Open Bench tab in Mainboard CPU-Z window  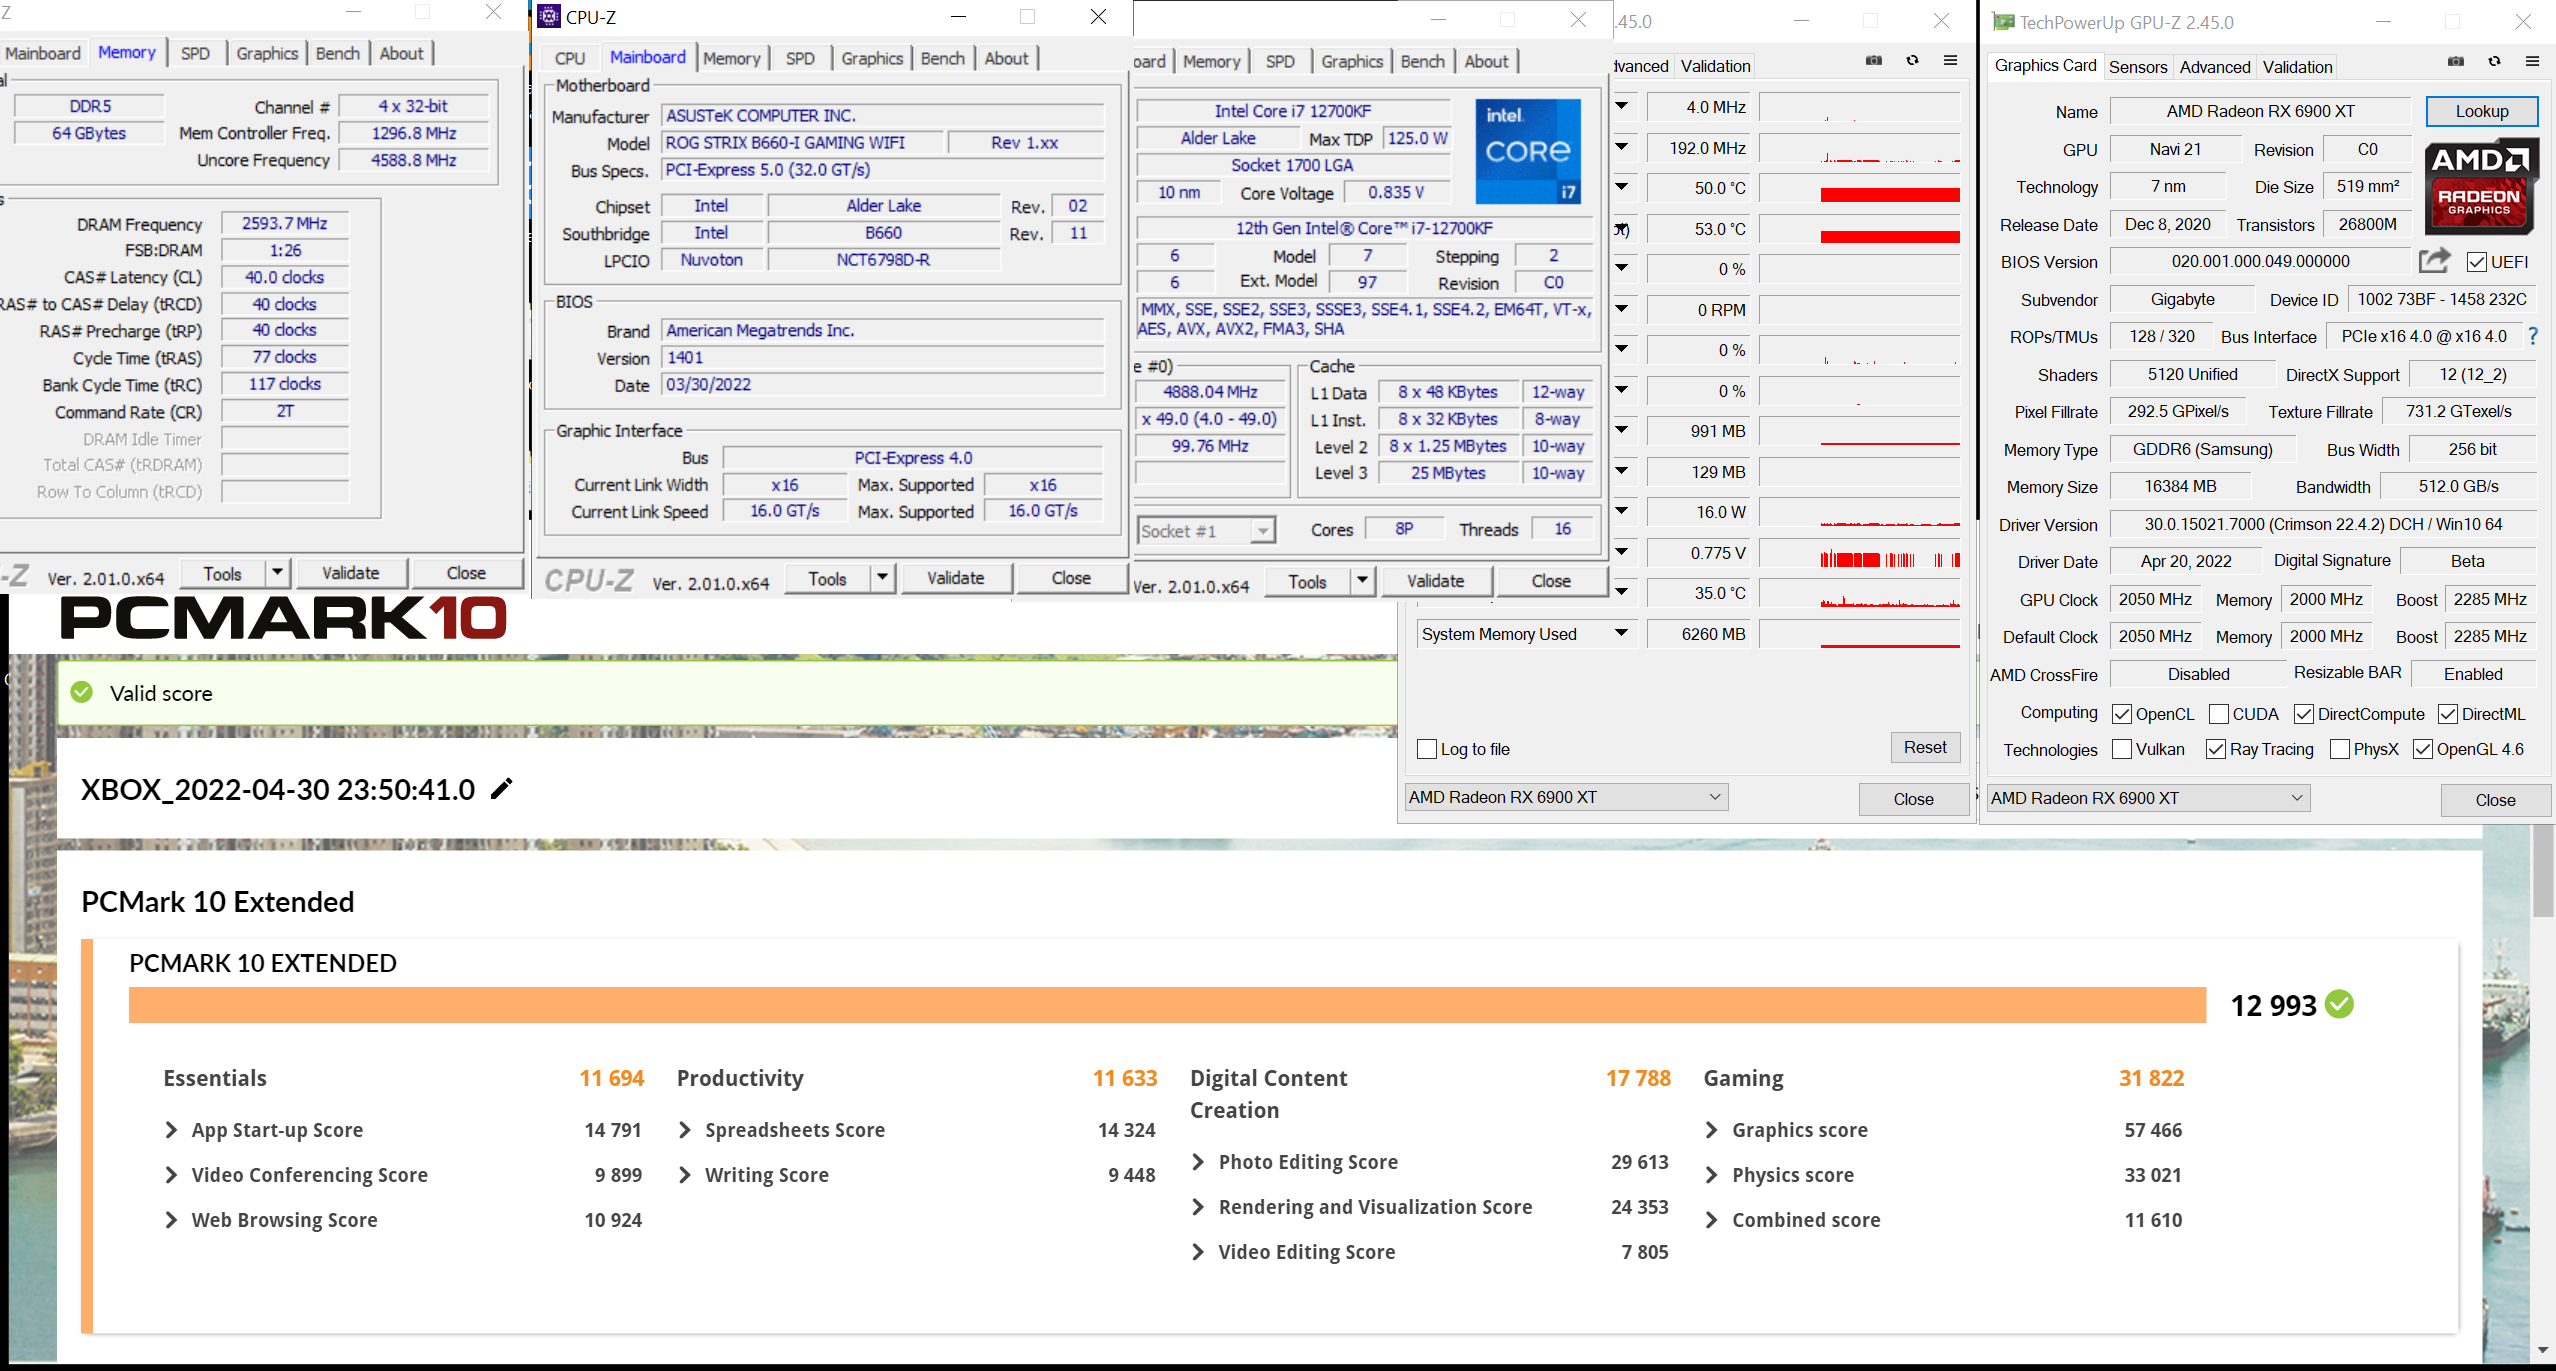click(x=942, y=58)
